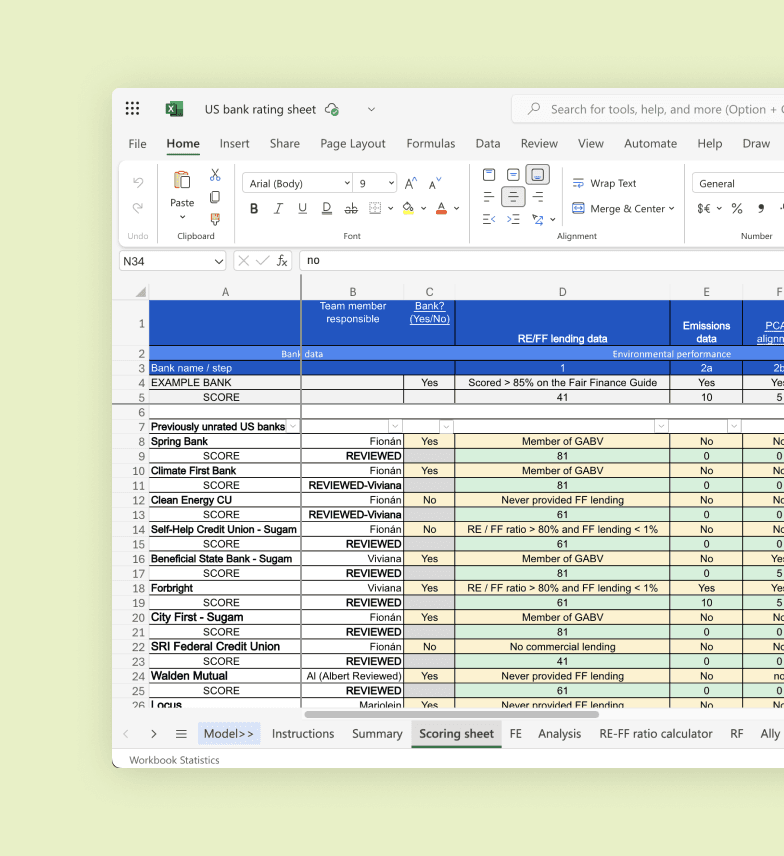The width and height of the screenshot is (784, 856).
Task: Switch to the Formulas tab
Action: click(431, 144)
